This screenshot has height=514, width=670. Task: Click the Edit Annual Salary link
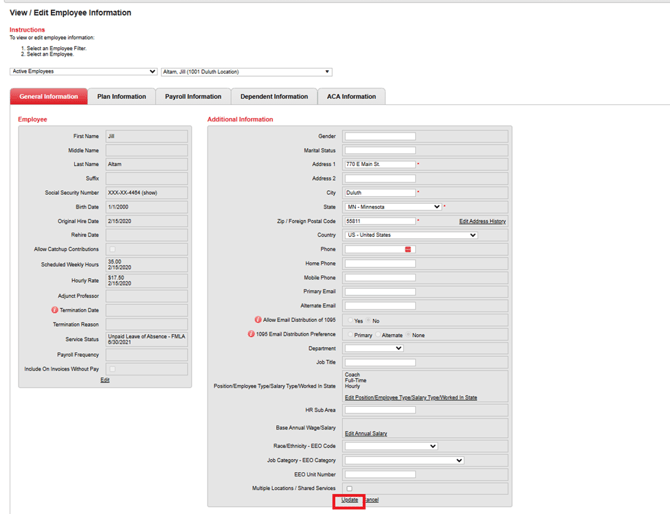click(366, 433)
